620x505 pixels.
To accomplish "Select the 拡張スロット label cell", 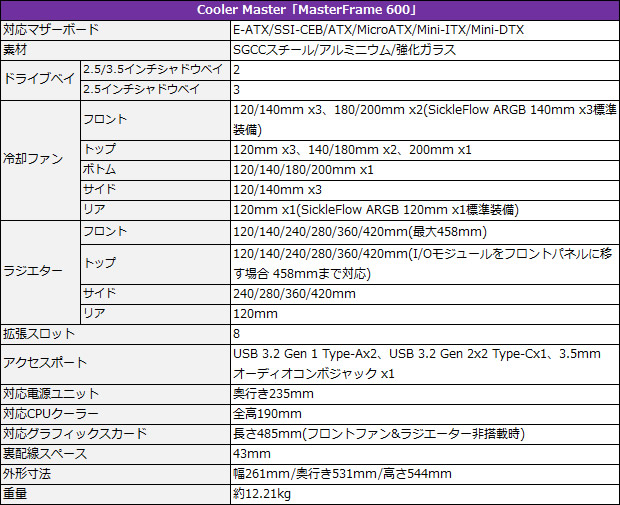I will [115, 335].
